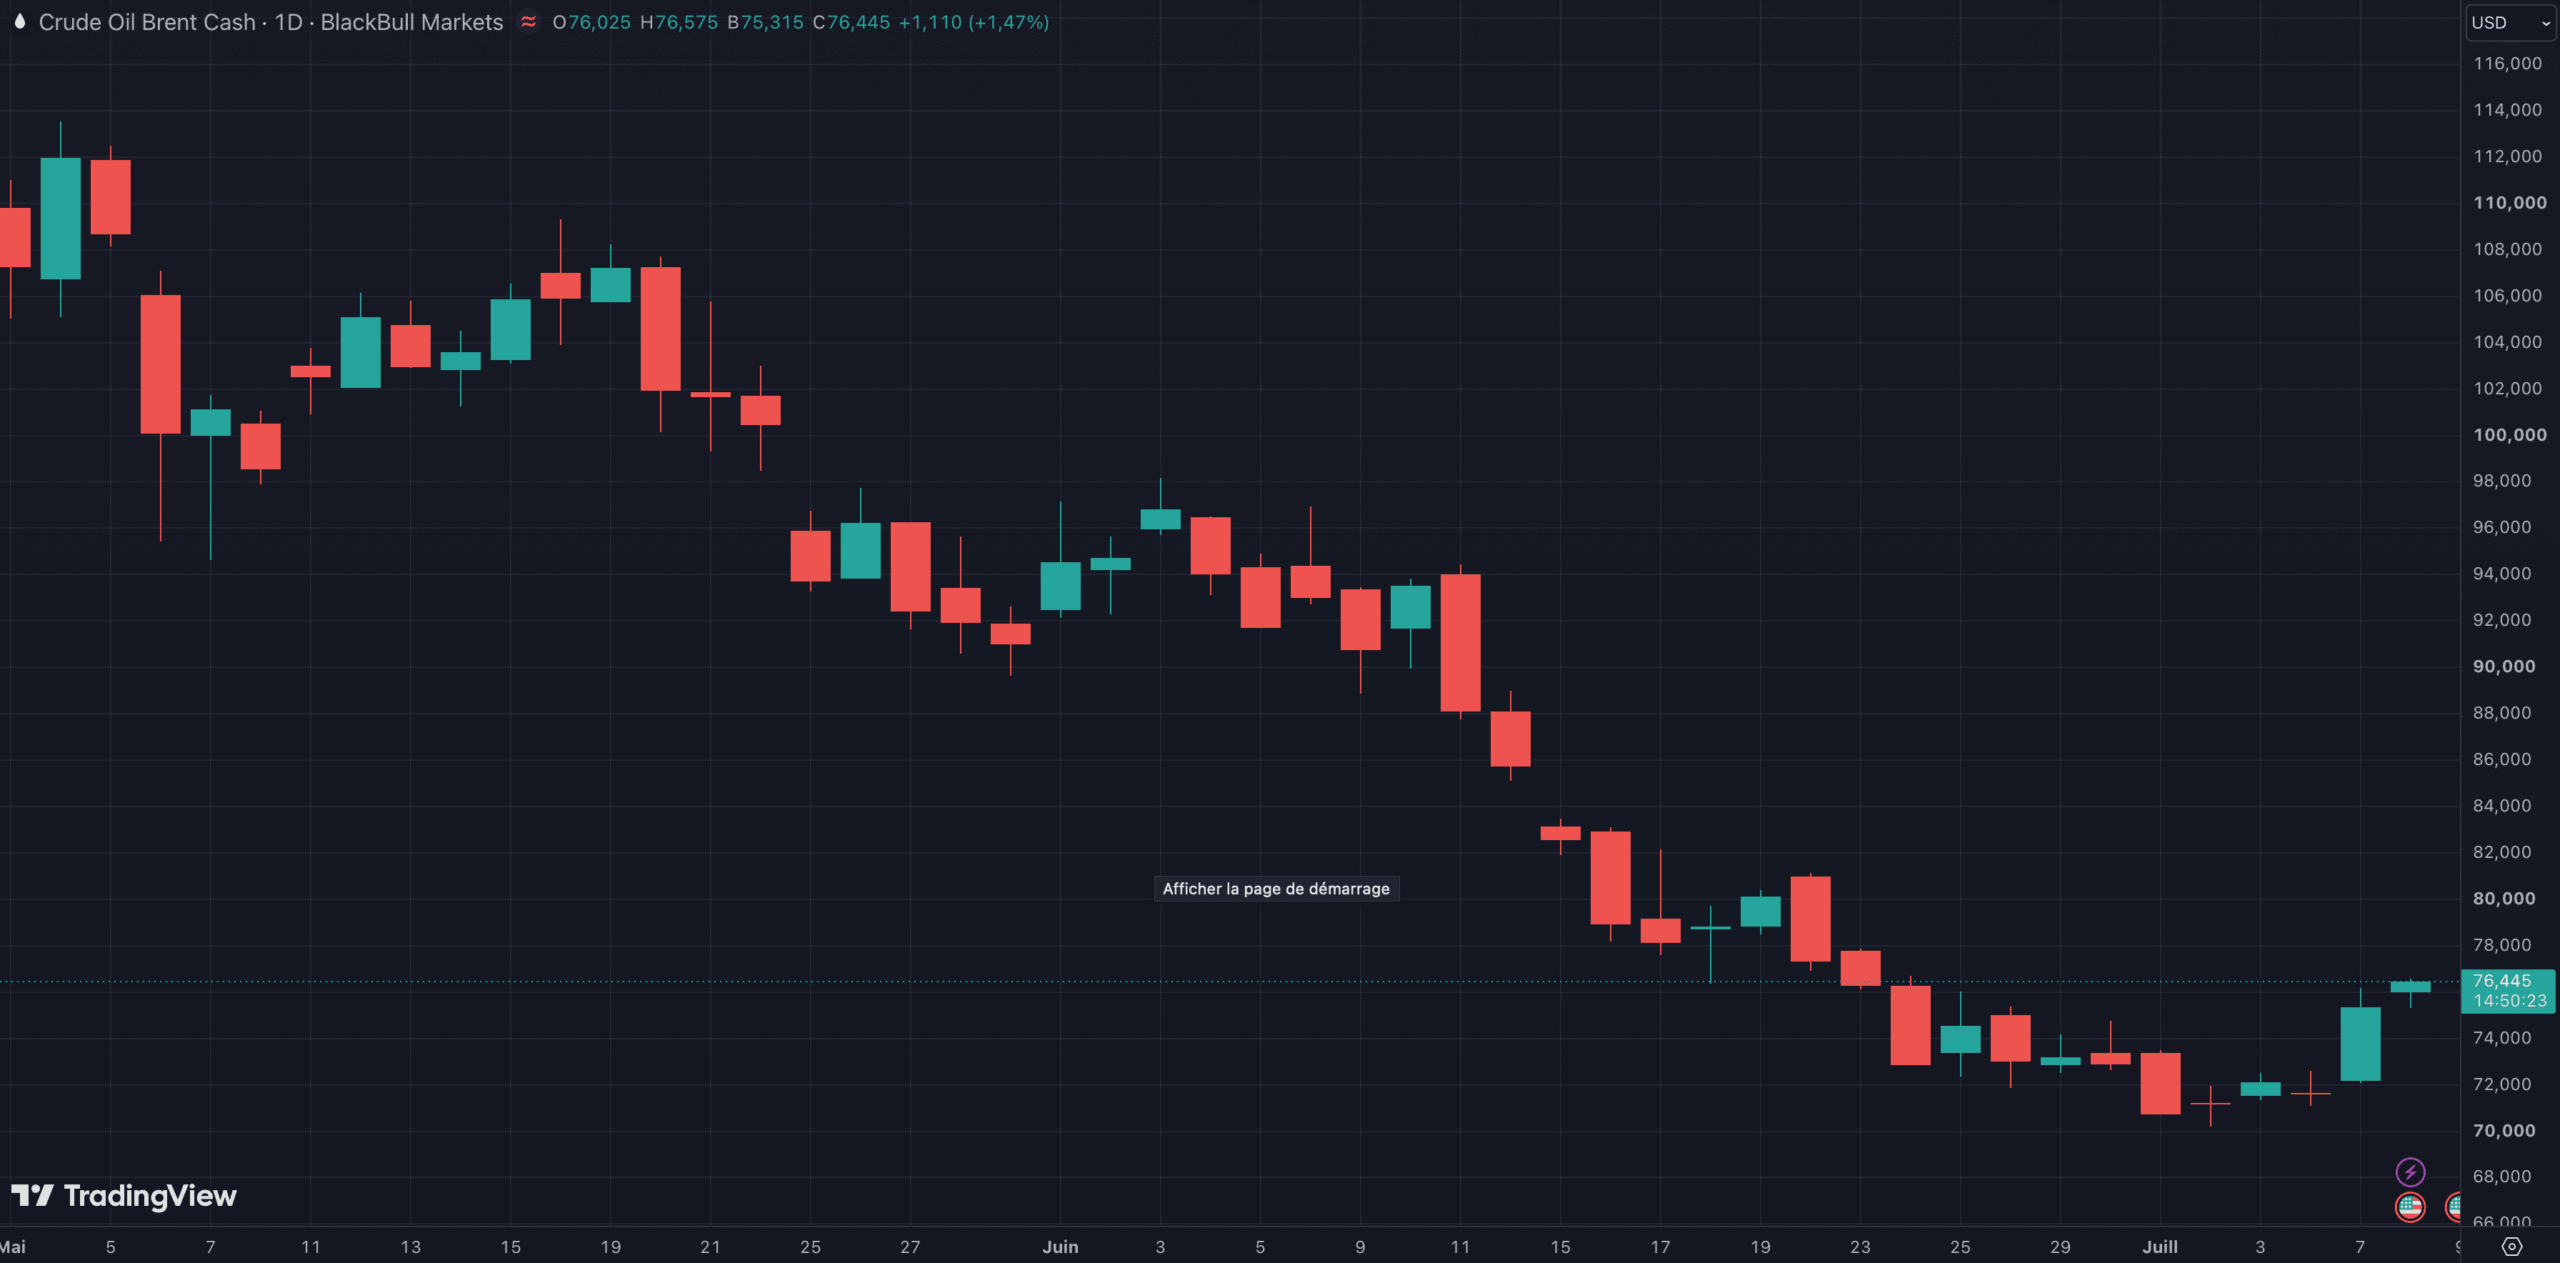Click the date label 21 on time axis
The width and height of the screenshot is (2560, 1263).
coord(710,1247)
